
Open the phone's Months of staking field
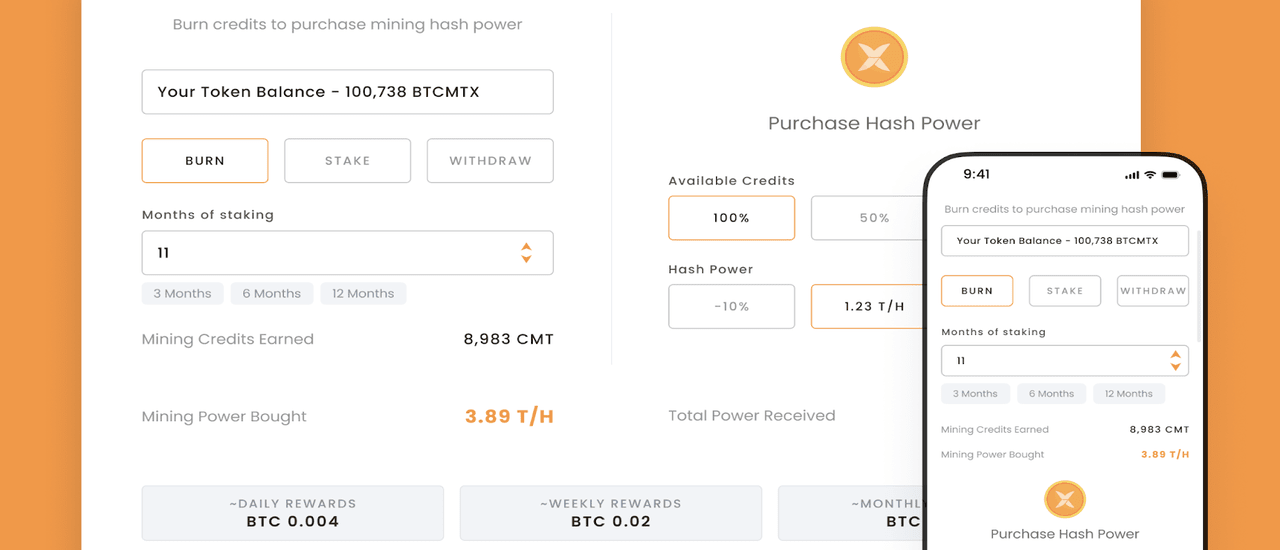pos(1050,361)
